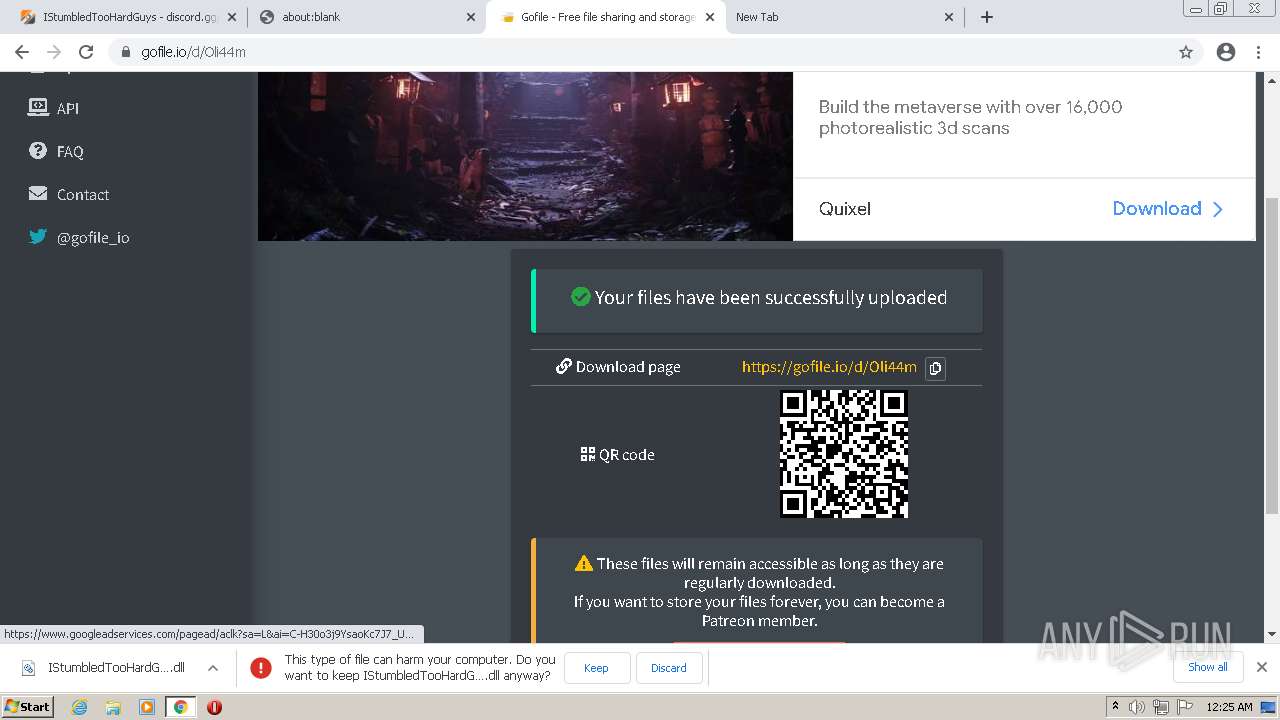Open Windows Media Player from taskbar

pos(147,707)
